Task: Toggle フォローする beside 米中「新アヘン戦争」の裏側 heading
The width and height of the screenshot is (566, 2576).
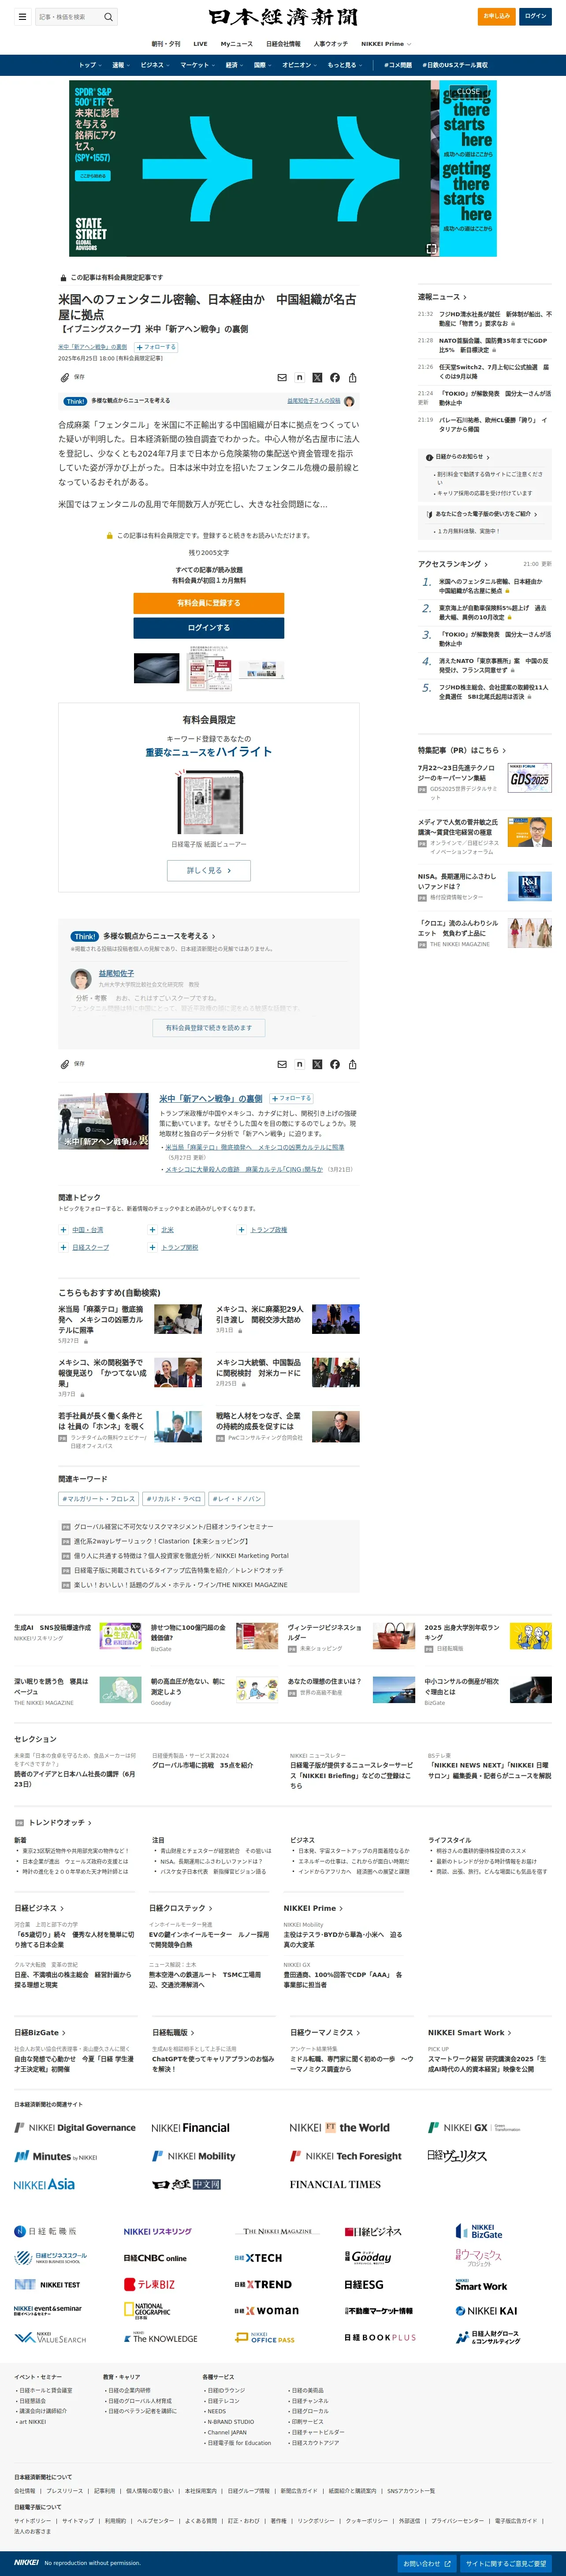Action: tap(291, 1098)
